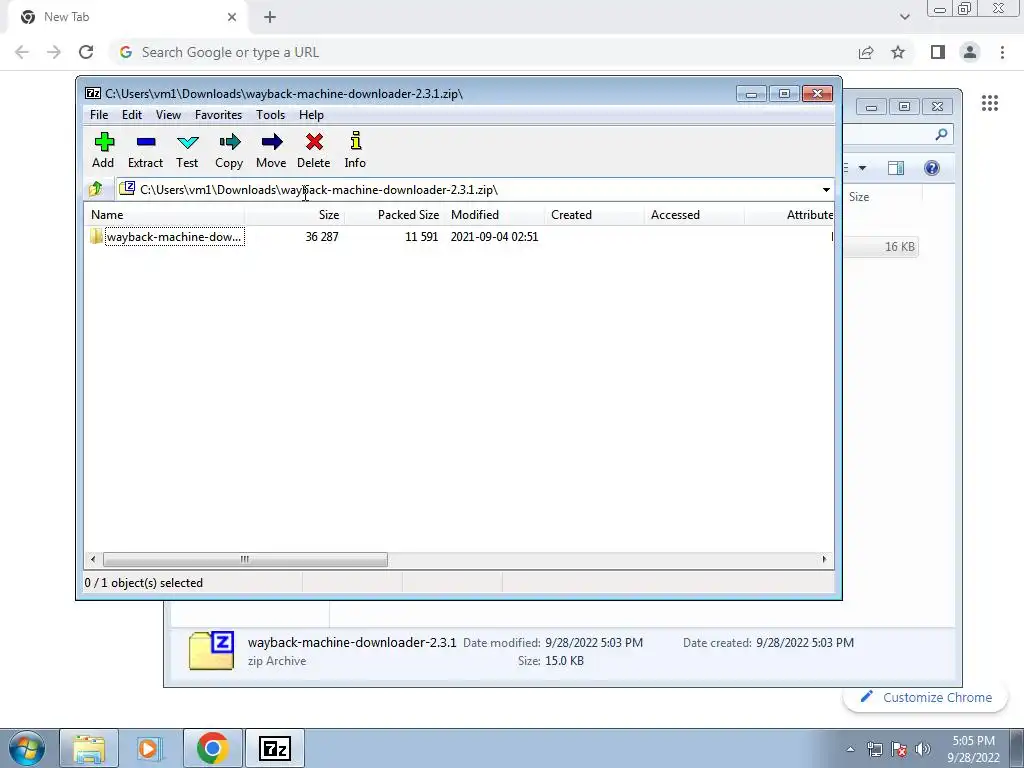Expand Chrome tab search chevron
Screen dimensions: 1024x768
pos(904,17)
